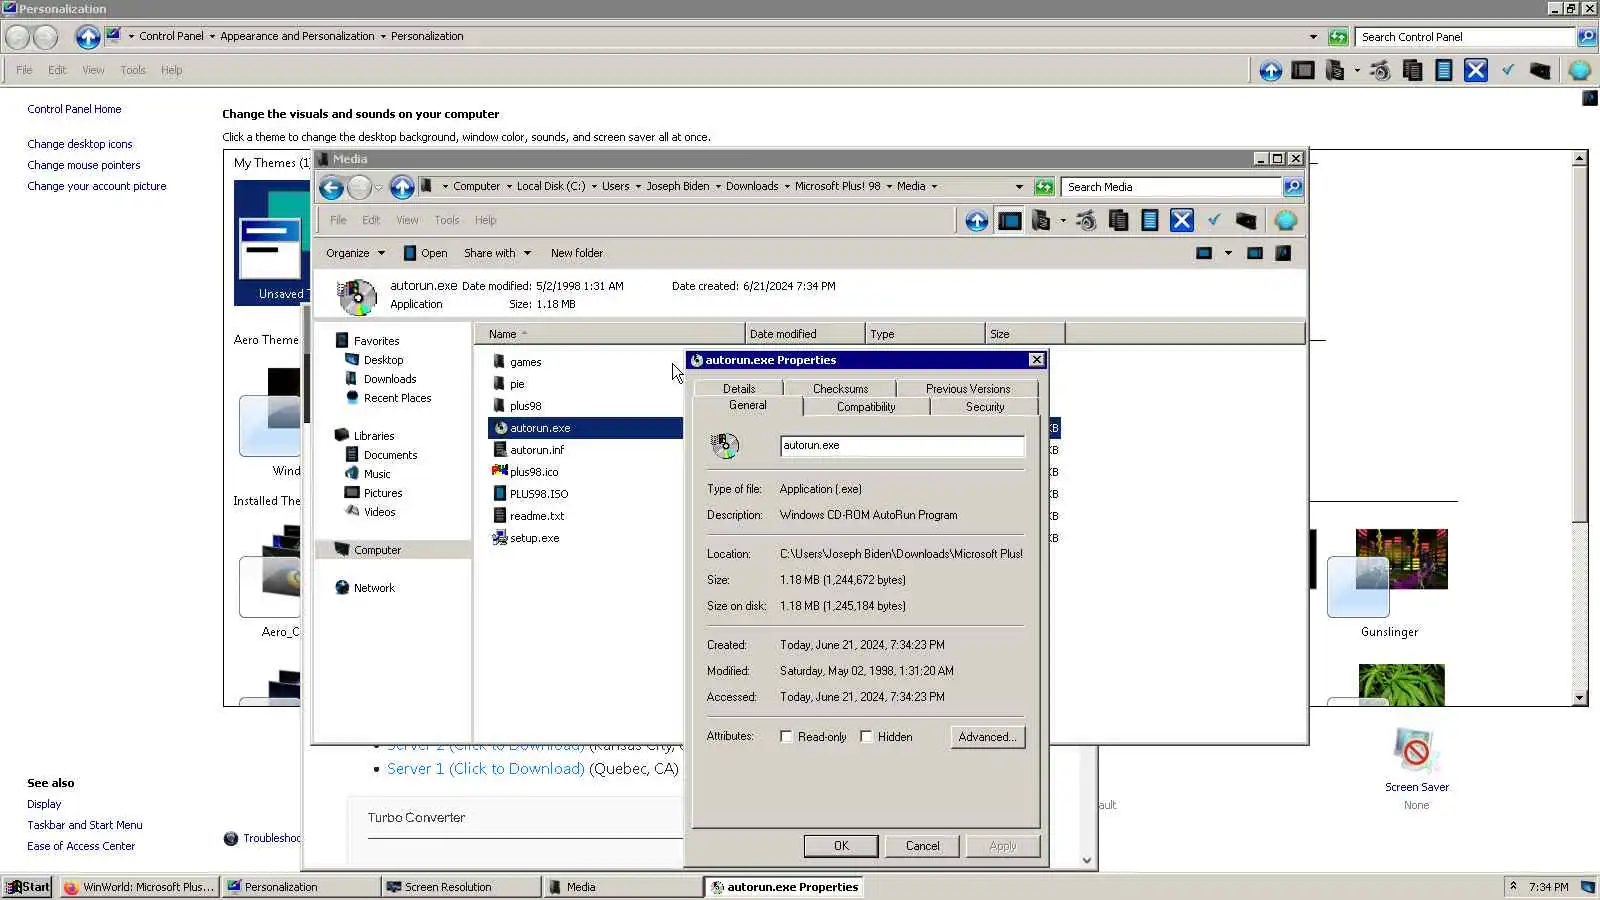Open the change view options dropdown arrow

coord(1228,253)
